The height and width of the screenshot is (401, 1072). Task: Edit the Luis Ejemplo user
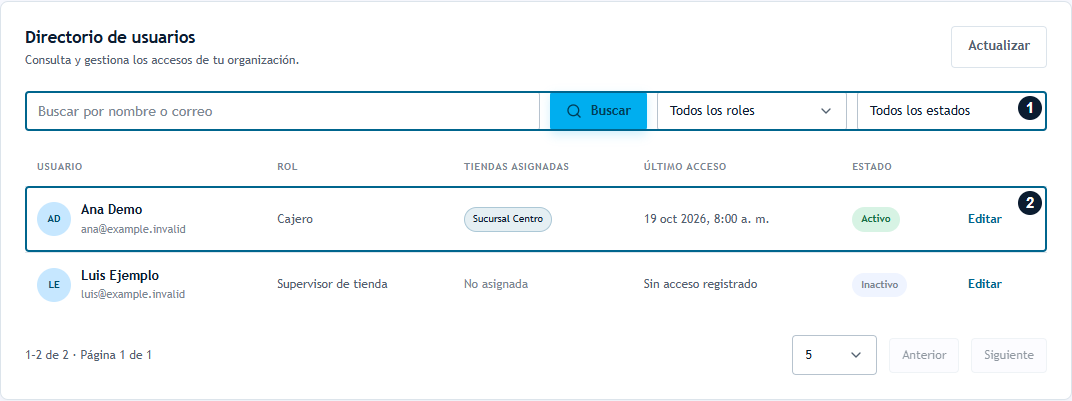984,284
